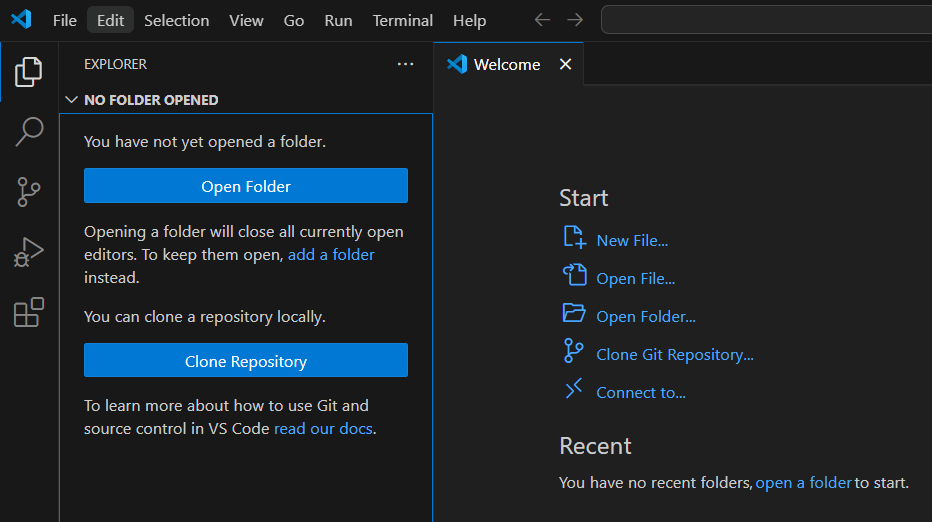Screen dimensions: 932x522
Task: Click the New File... link
Action: [632, 240]
